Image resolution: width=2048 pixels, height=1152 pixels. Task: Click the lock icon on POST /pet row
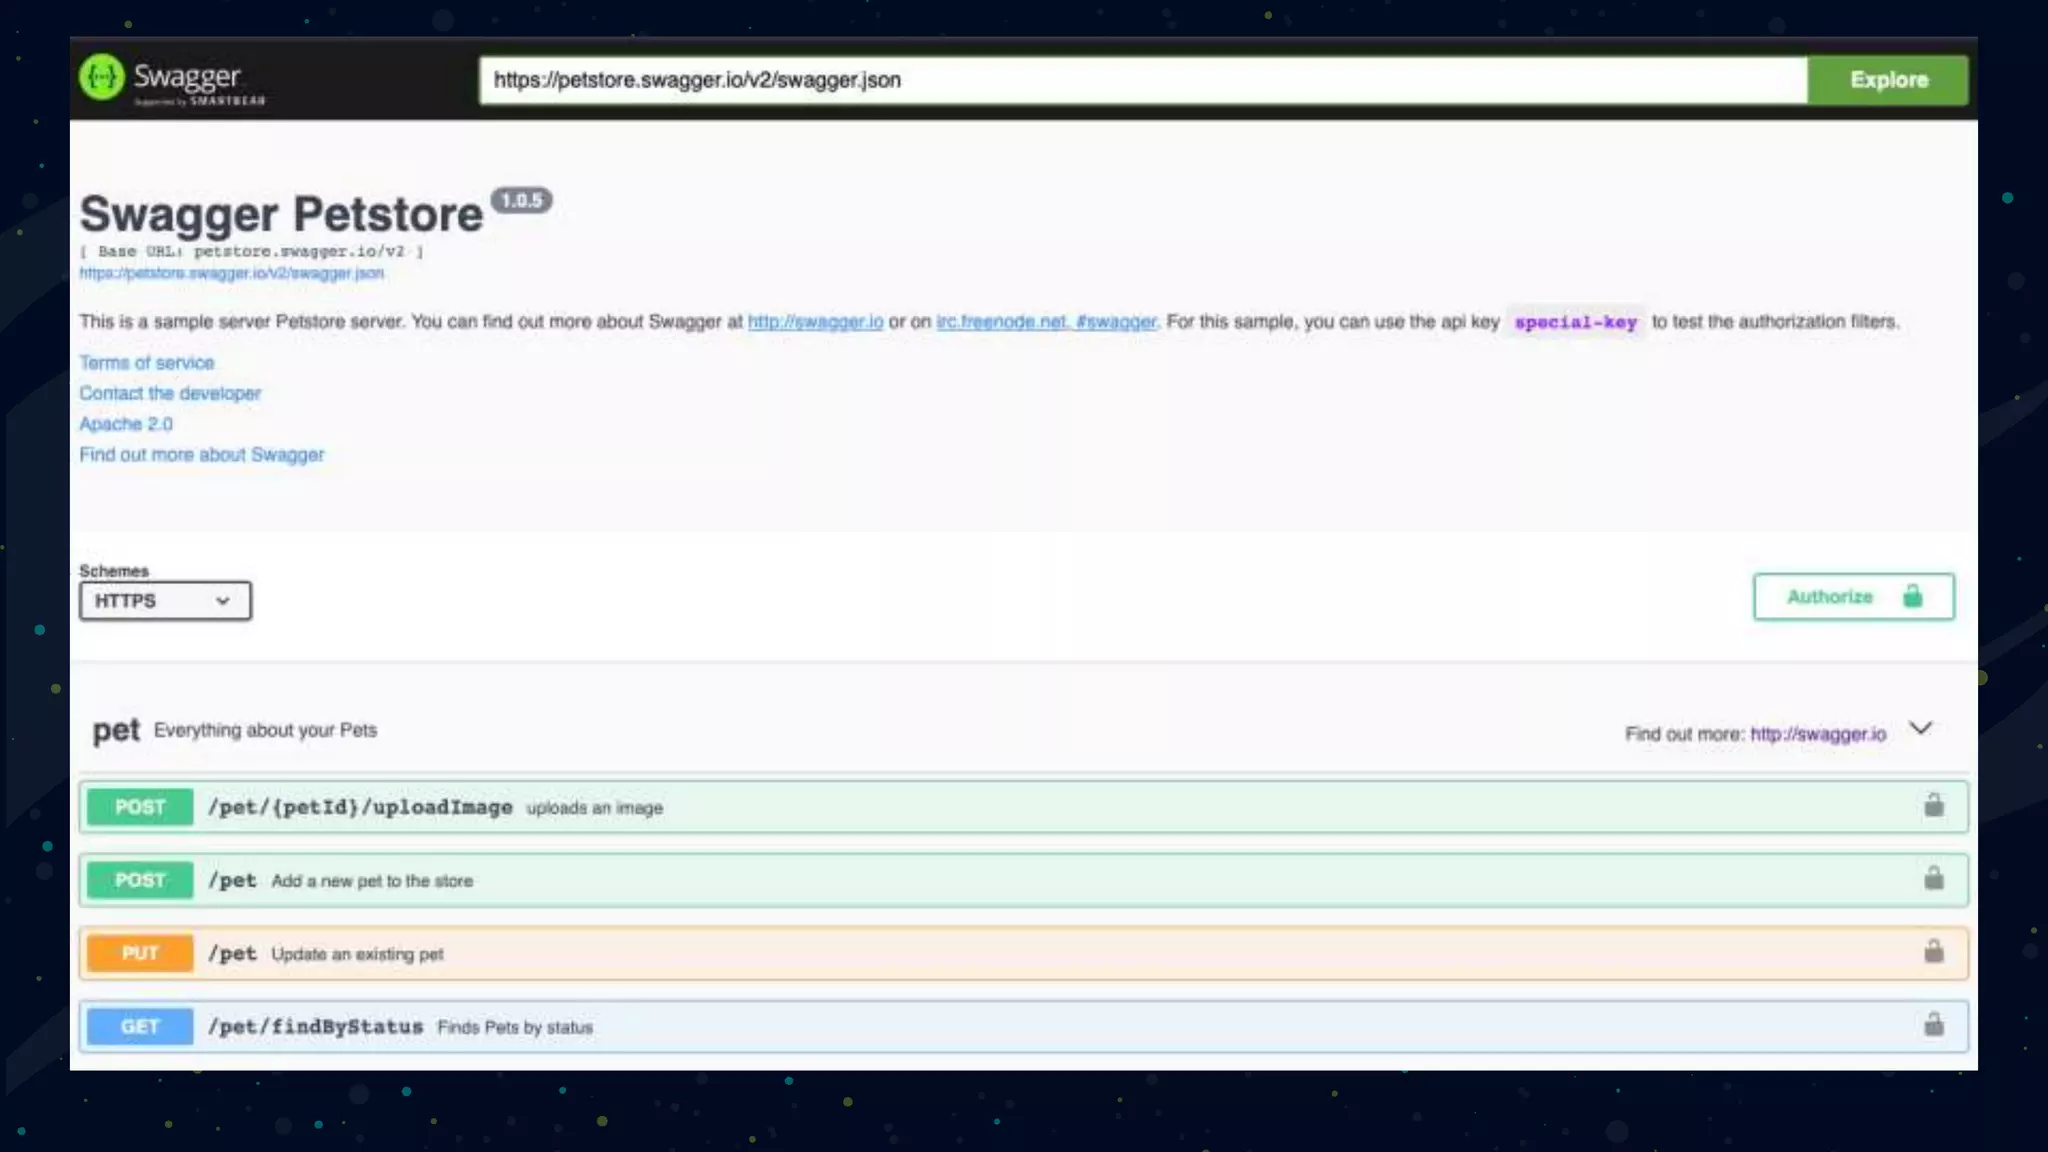(1934, 879)
